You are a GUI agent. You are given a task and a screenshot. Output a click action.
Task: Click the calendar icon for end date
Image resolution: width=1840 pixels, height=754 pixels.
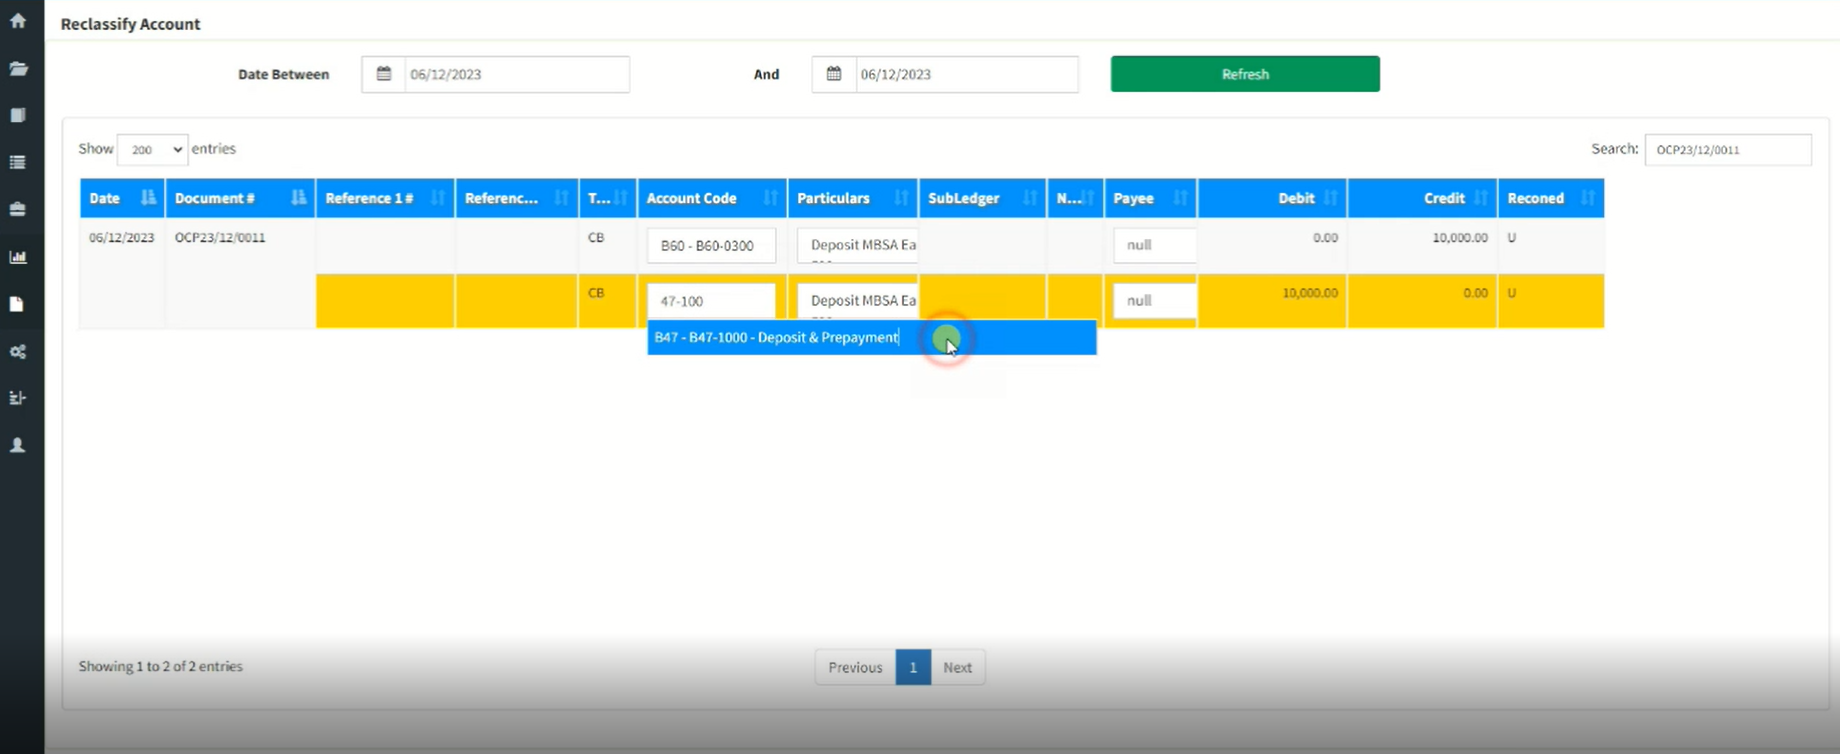[834, 74]
